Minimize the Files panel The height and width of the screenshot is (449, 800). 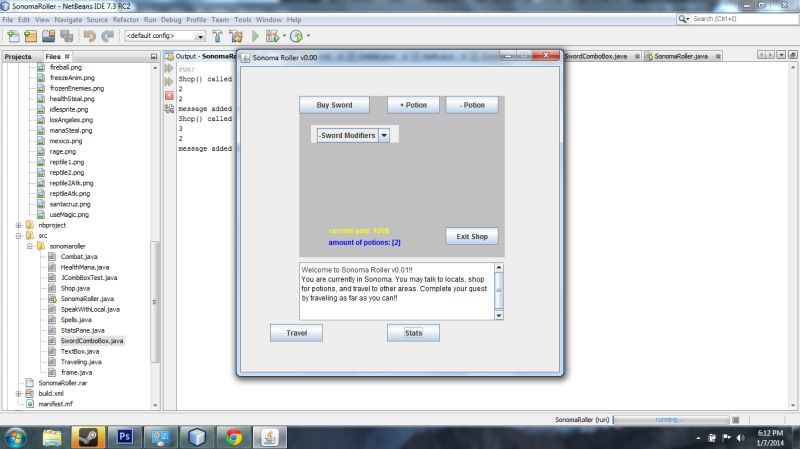154,57
